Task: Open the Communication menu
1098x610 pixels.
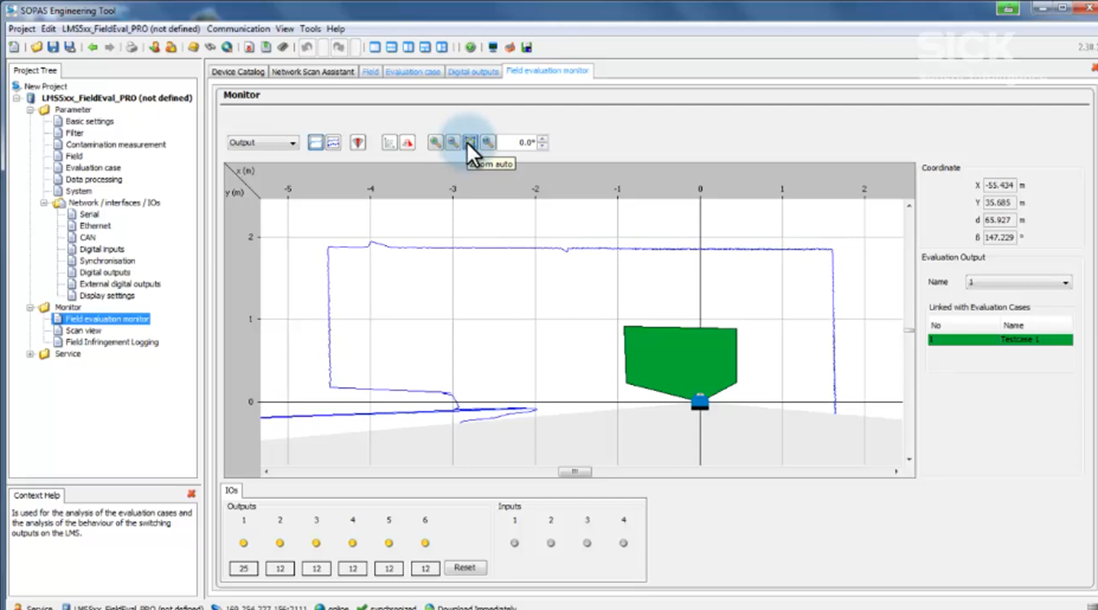Action: click(238, 29)
